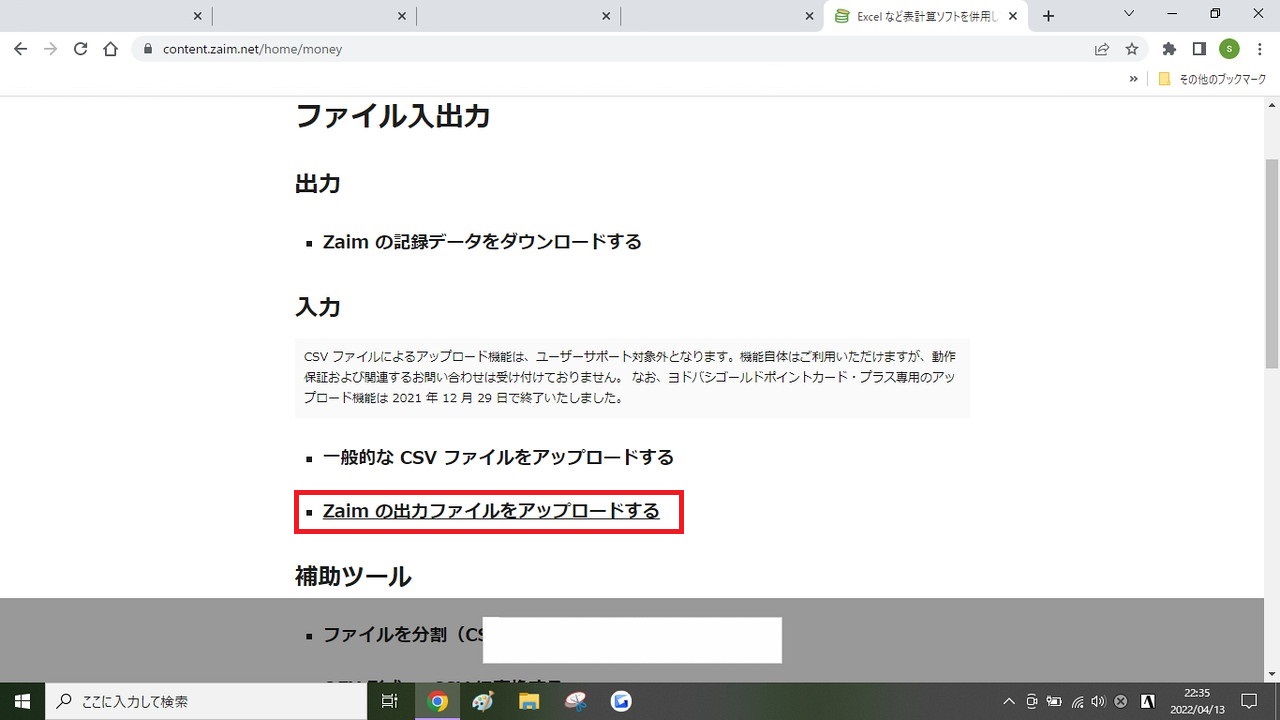Screen dimensions: 1280x720
Task: Open Zaim の出力ファイルをアップロードする link
Action: pyautogui.click(x=491, y=511)
